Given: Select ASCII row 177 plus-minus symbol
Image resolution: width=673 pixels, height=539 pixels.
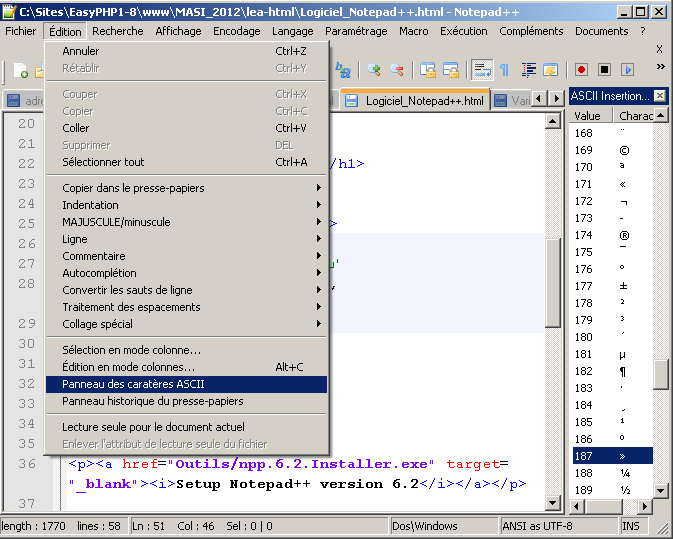Looking at the screenshot, I should click(613, 286).
